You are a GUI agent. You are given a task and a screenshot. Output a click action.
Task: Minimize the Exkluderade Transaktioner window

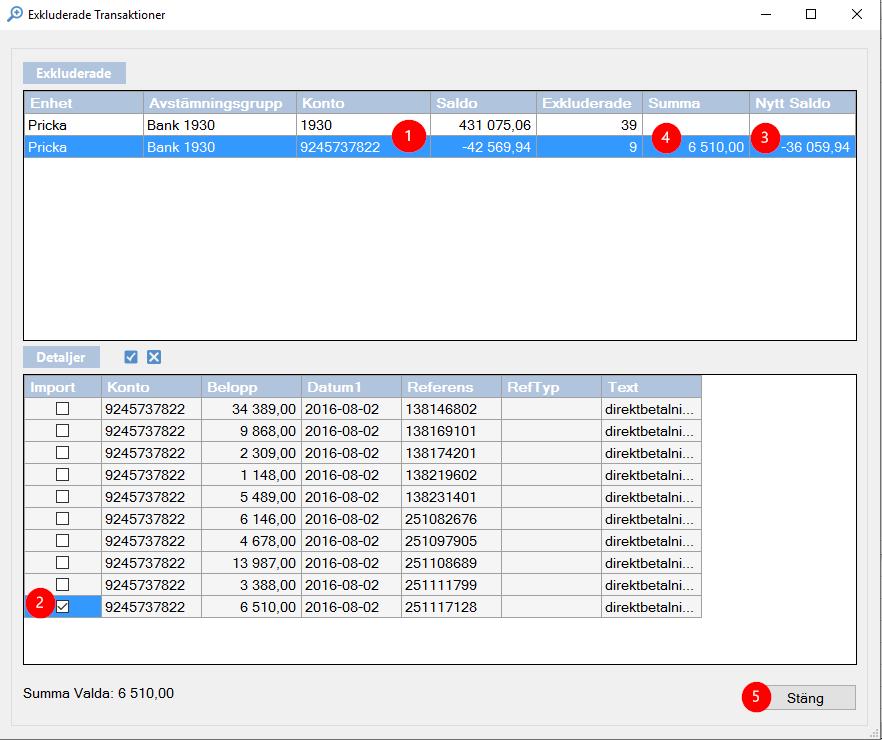pyautogui.click(x=766, y=14)
